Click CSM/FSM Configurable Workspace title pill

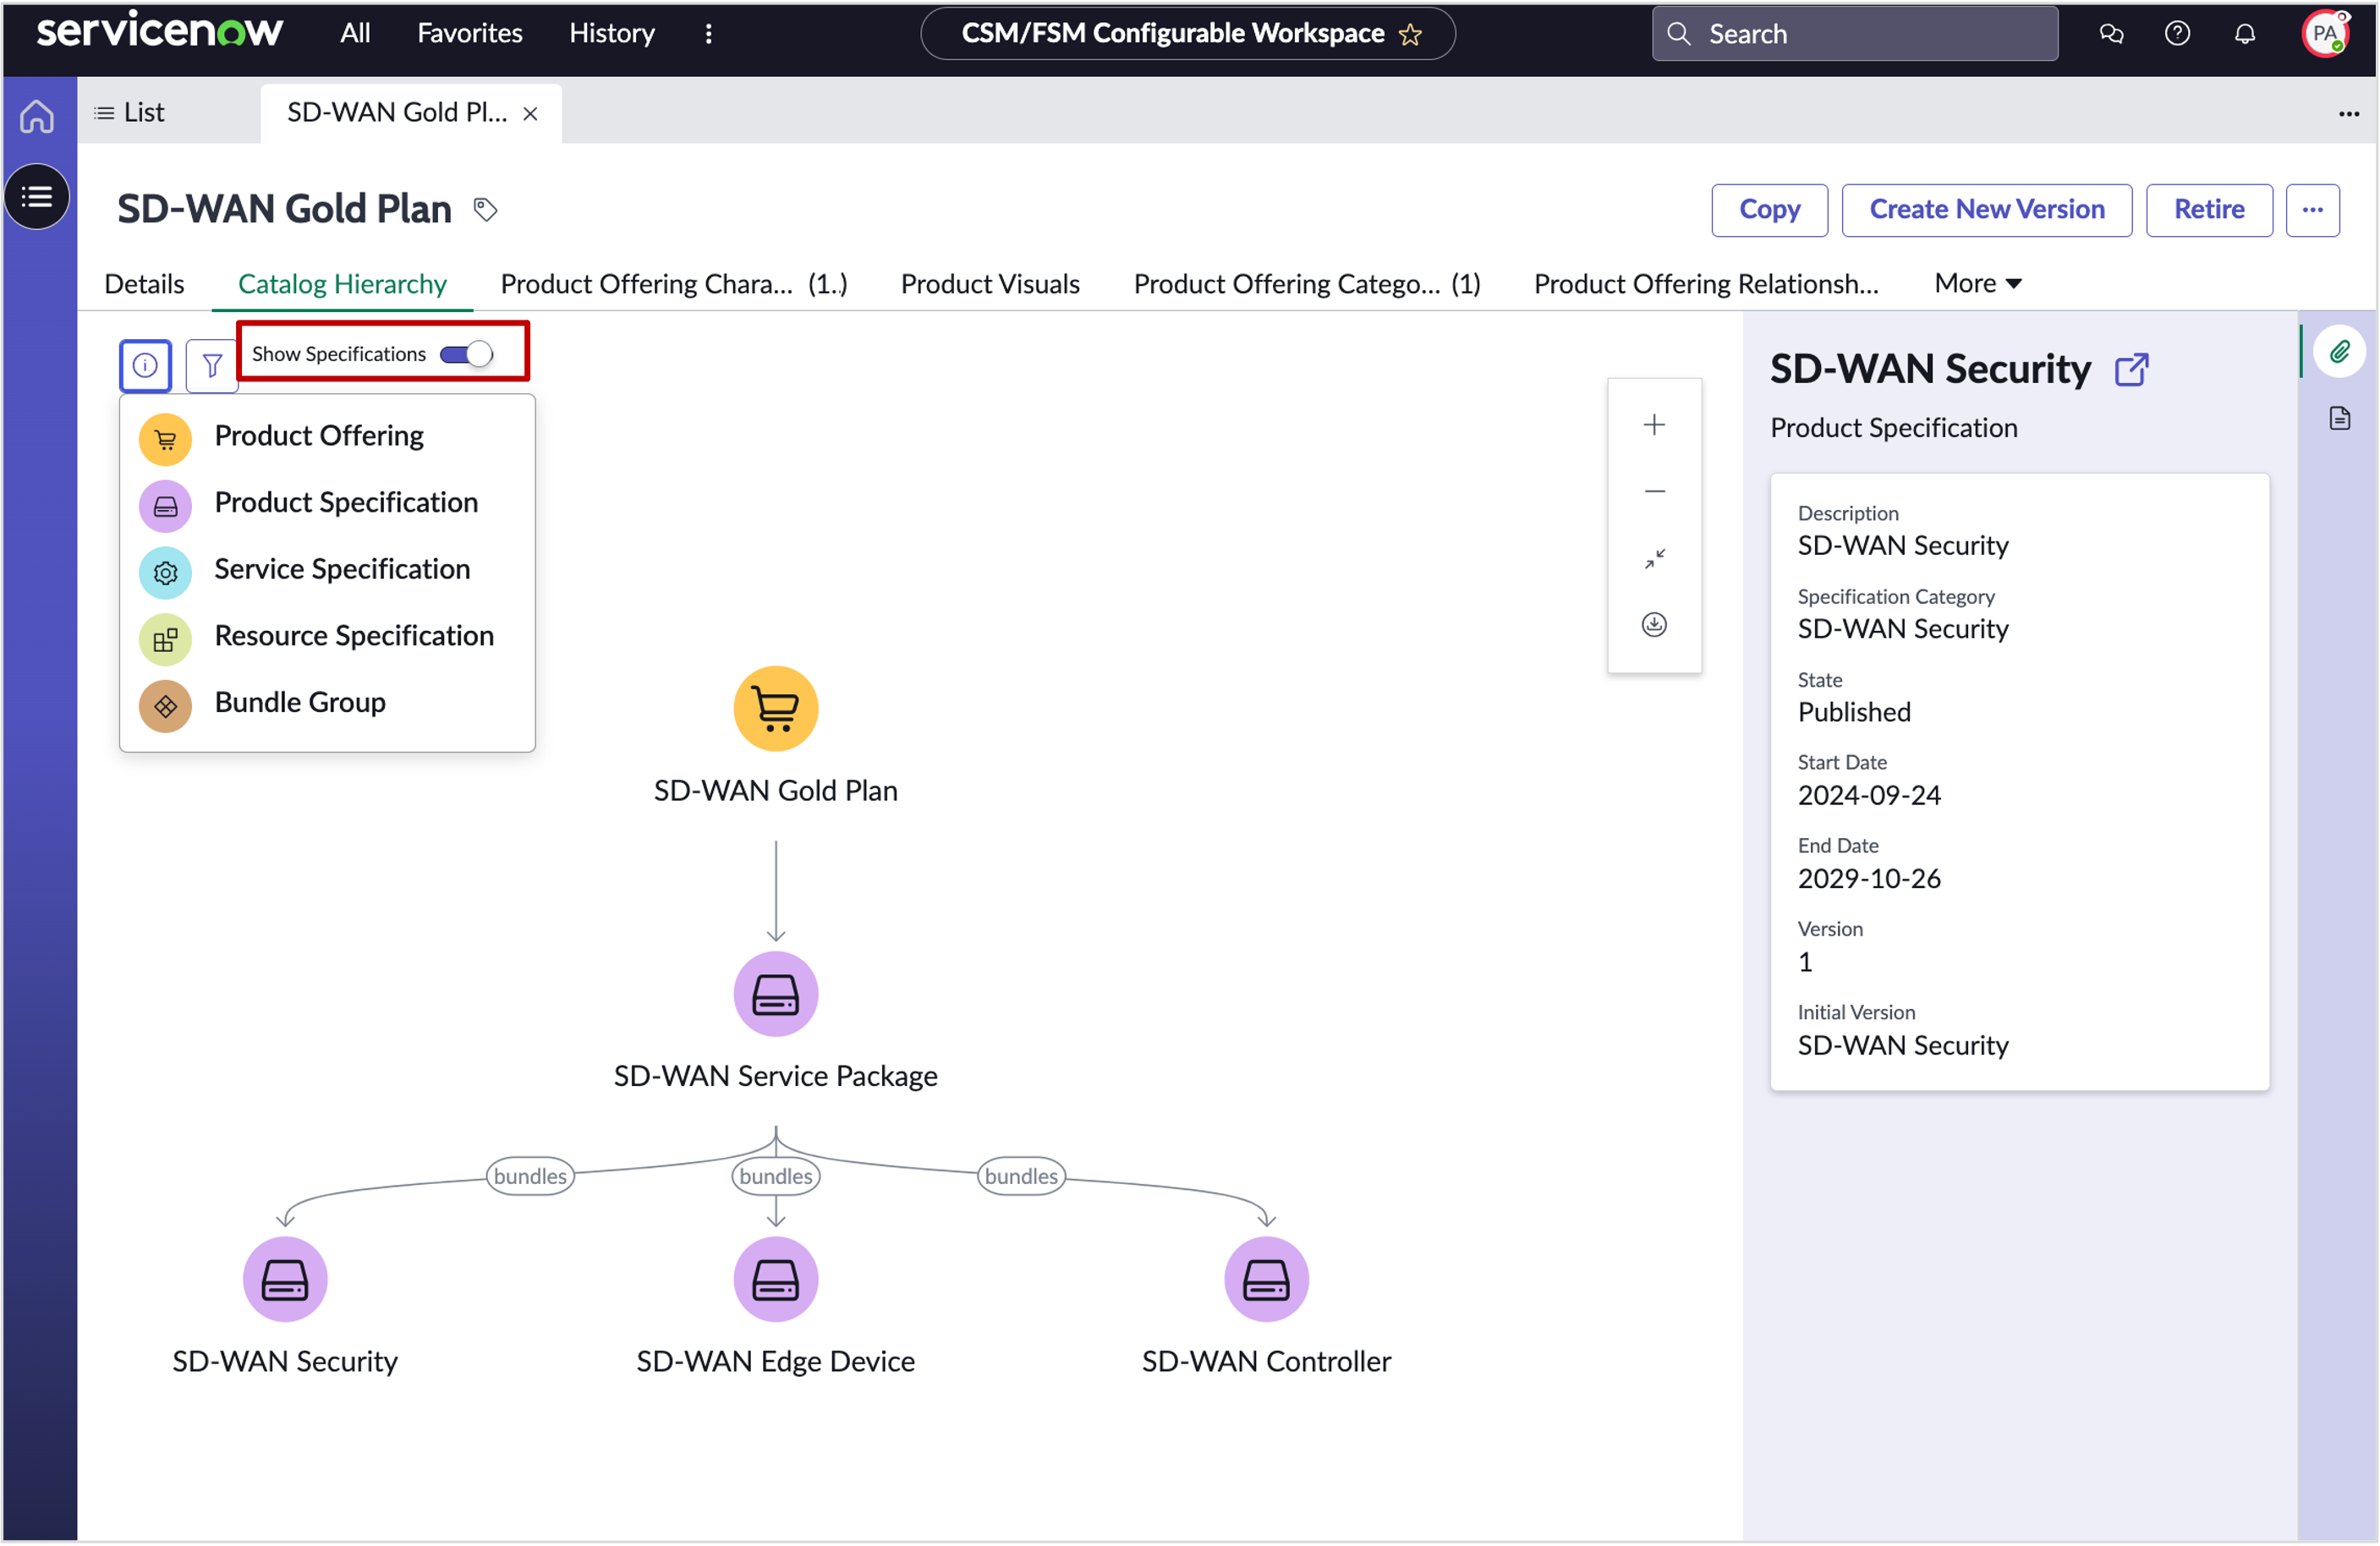[1187, 34]
